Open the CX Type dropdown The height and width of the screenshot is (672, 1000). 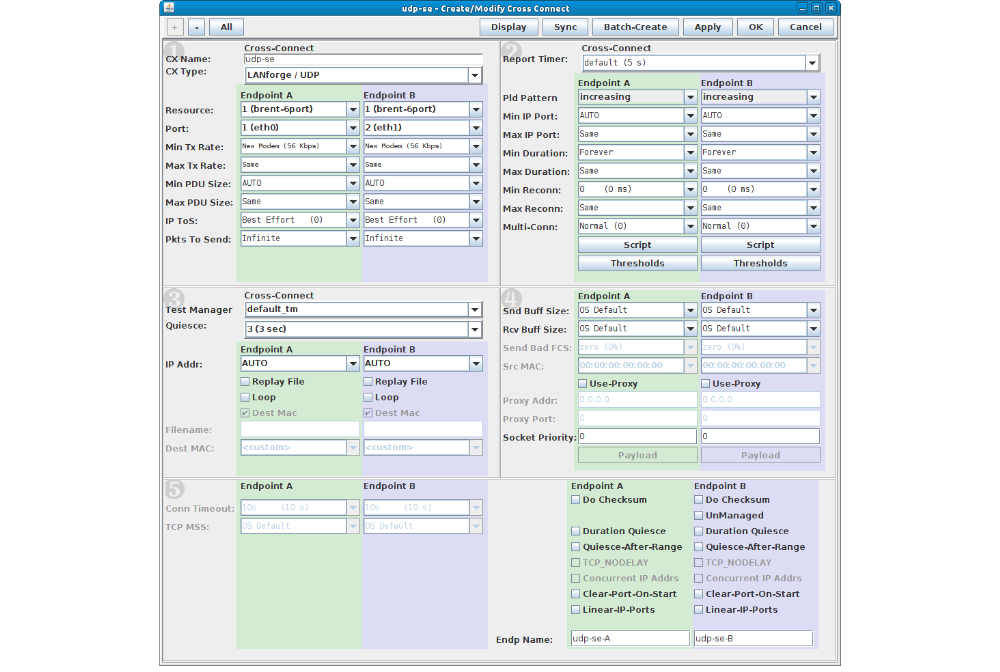(x=474, y=76)
